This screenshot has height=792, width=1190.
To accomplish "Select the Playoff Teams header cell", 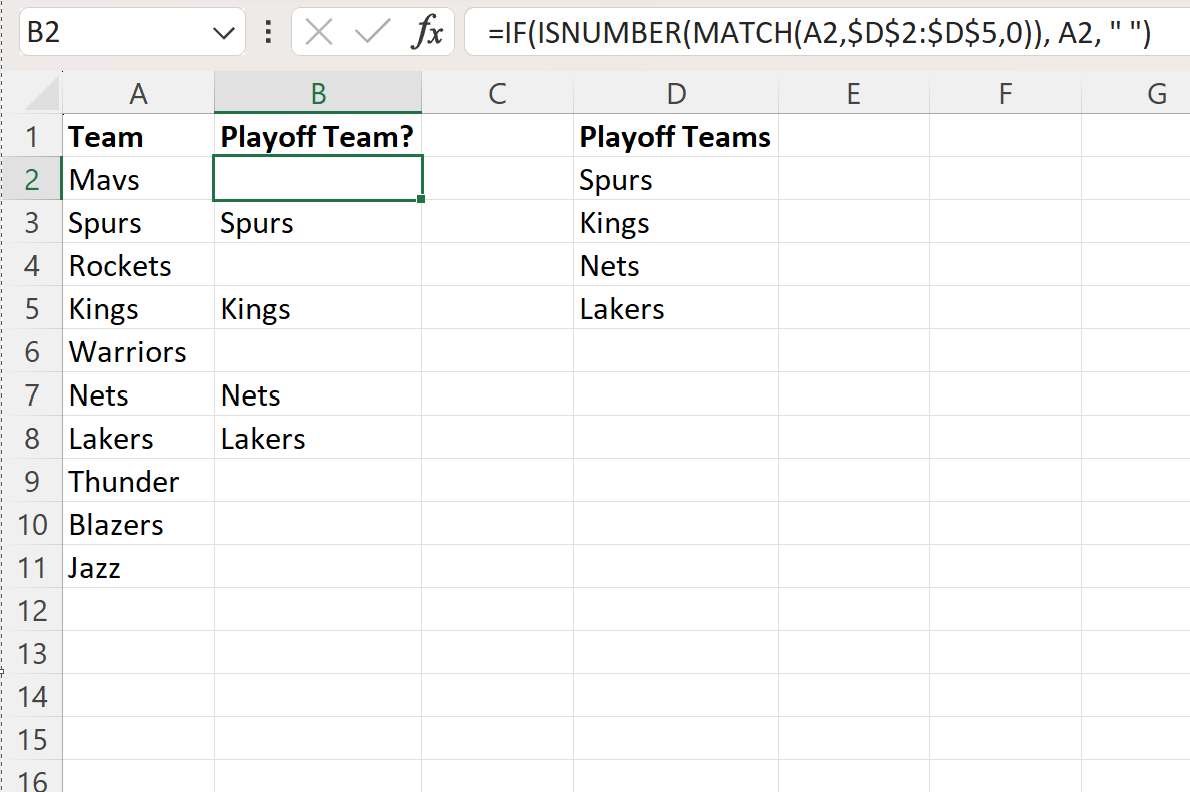I will (675, 137).
